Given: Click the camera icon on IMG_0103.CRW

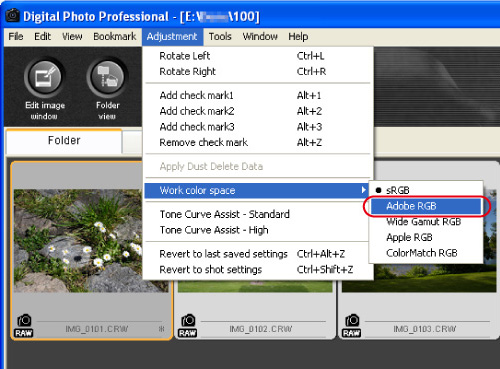Looking at the screenshot, I should point(352,320).
